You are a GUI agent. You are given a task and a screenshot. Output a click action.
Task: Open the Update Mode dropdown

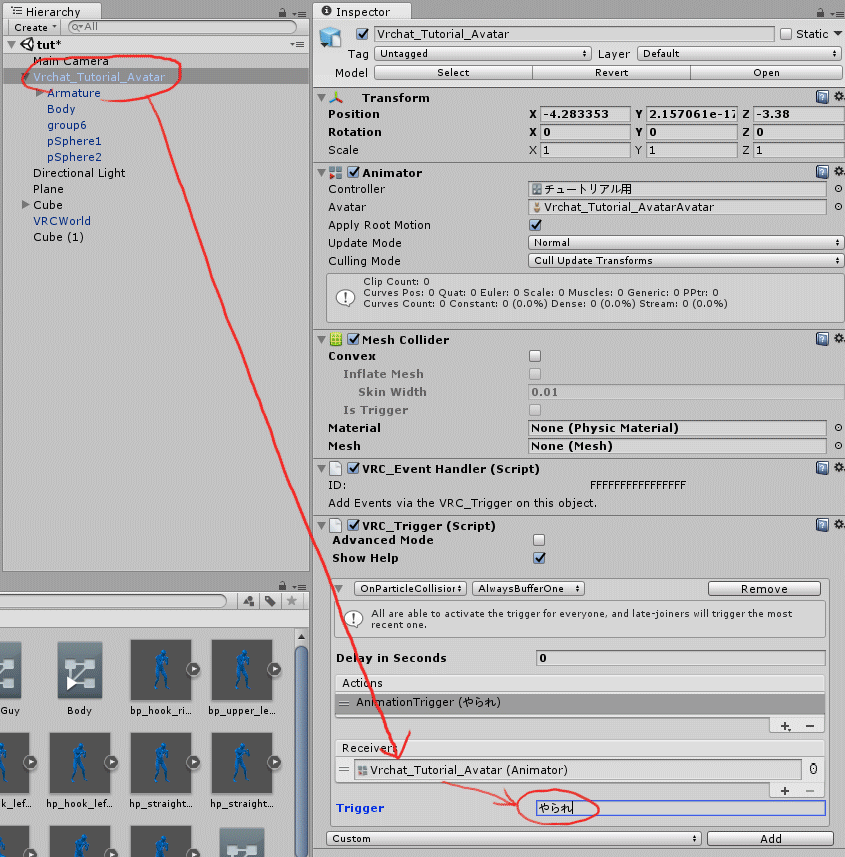coord(686,243)
